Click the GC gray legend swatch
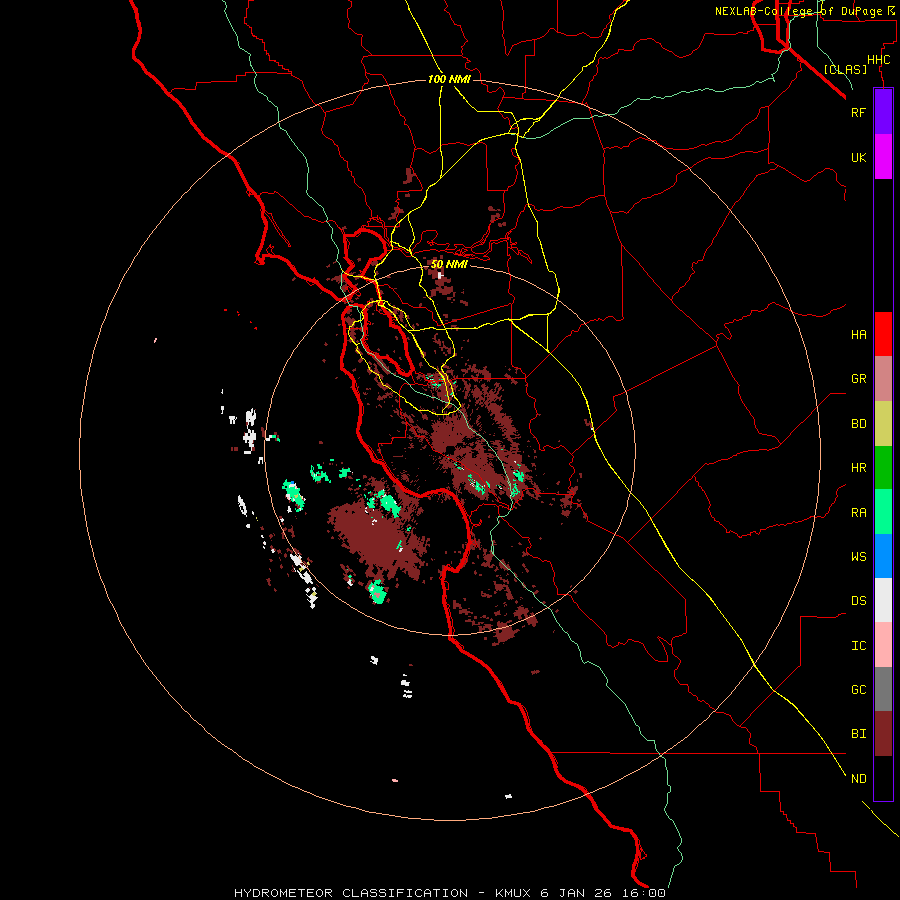The height and width of the screenshot is (900, 900). point(883,689)
